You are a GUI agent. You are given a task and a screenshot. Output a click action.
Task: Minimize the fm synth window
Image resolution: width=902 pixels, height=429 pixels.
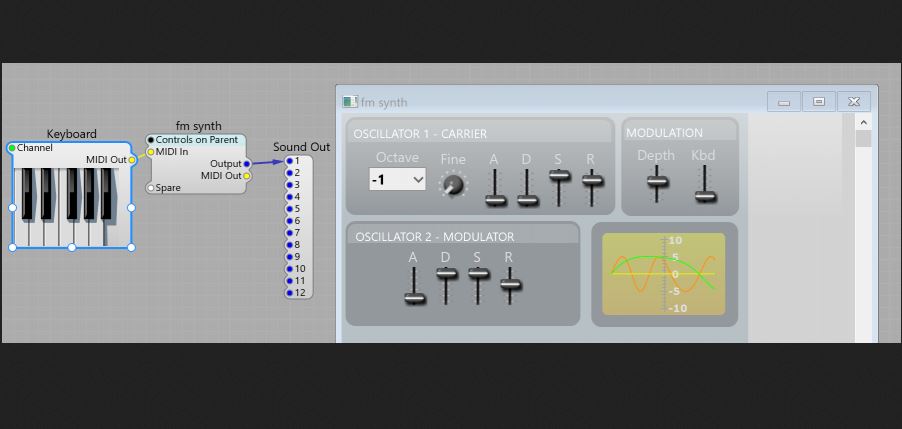pos(783,102)
